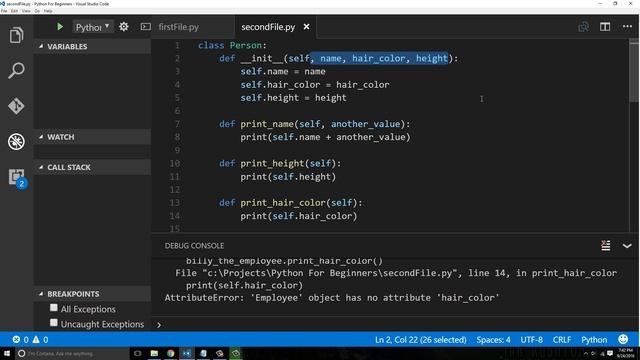Open launch.json via the gear icon

click(x=124, y=27)
